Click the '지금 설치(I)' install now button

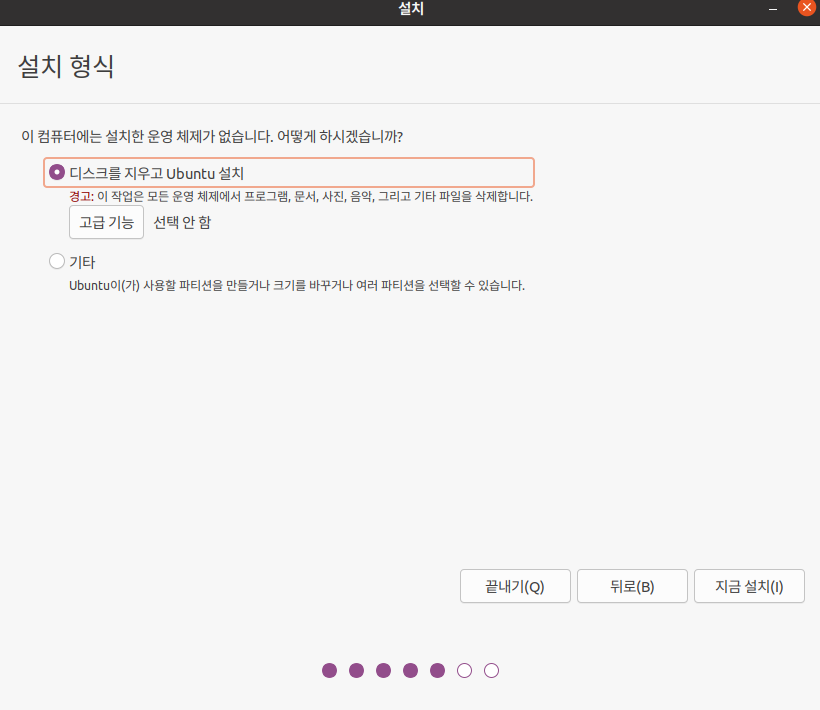pyautogui.click(x=749, y=586)
